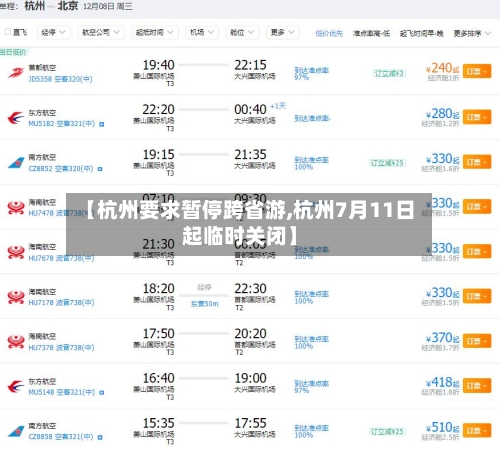Click the Hainan Airlines logo for HU7178
This screenshot has height=450, width=500.
(x=16, y=297)
